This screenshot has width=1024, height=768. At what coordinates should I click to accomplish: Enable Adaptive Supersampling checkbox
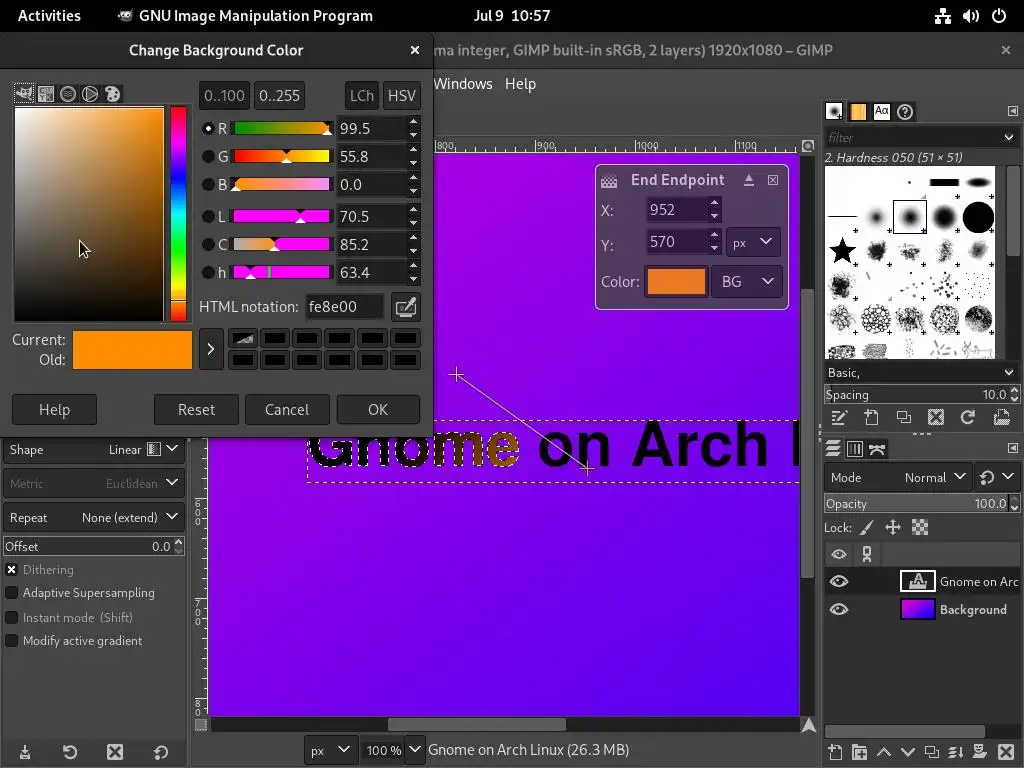(12, 593)
